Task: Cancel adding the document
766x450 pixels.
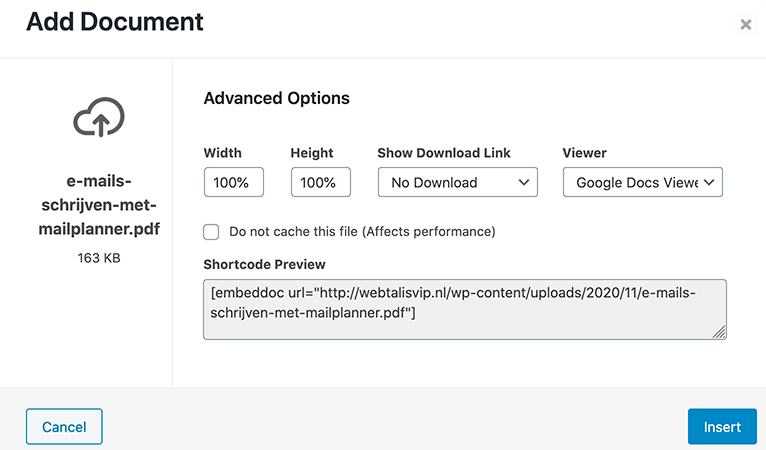Action: [64, 427]
